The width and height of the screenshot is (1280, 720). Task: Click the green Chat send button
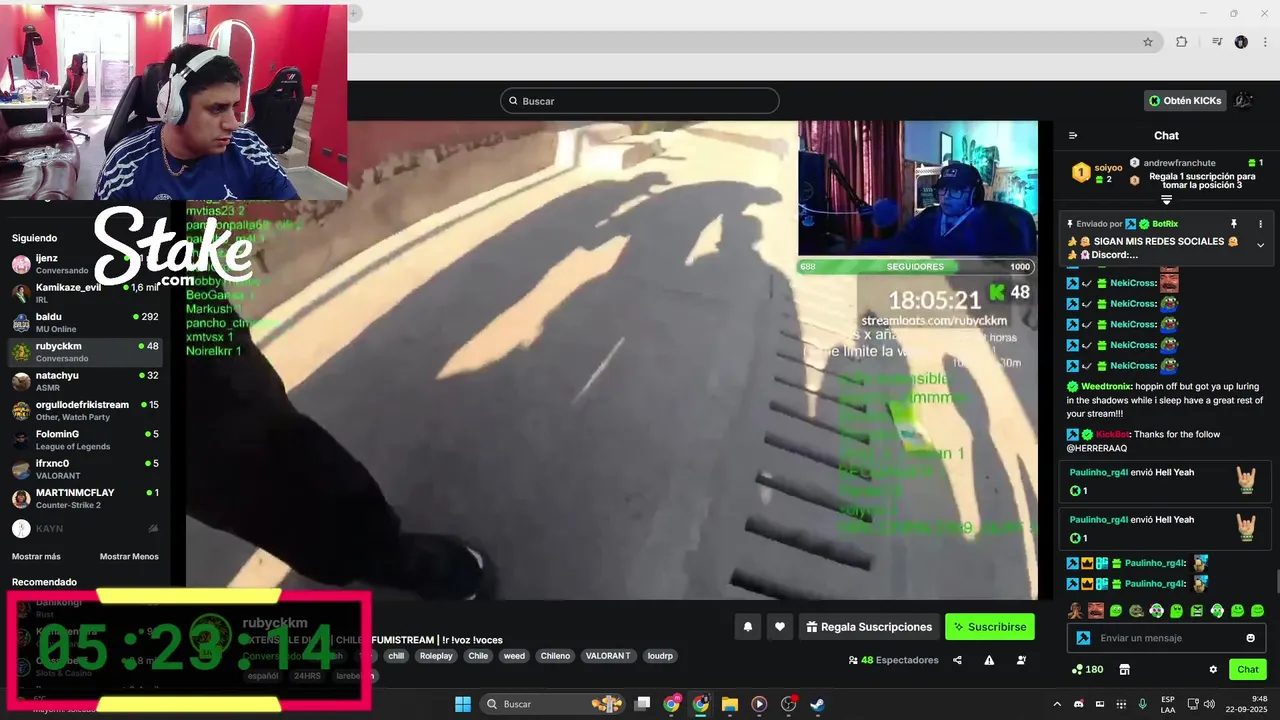(1248, 670)
